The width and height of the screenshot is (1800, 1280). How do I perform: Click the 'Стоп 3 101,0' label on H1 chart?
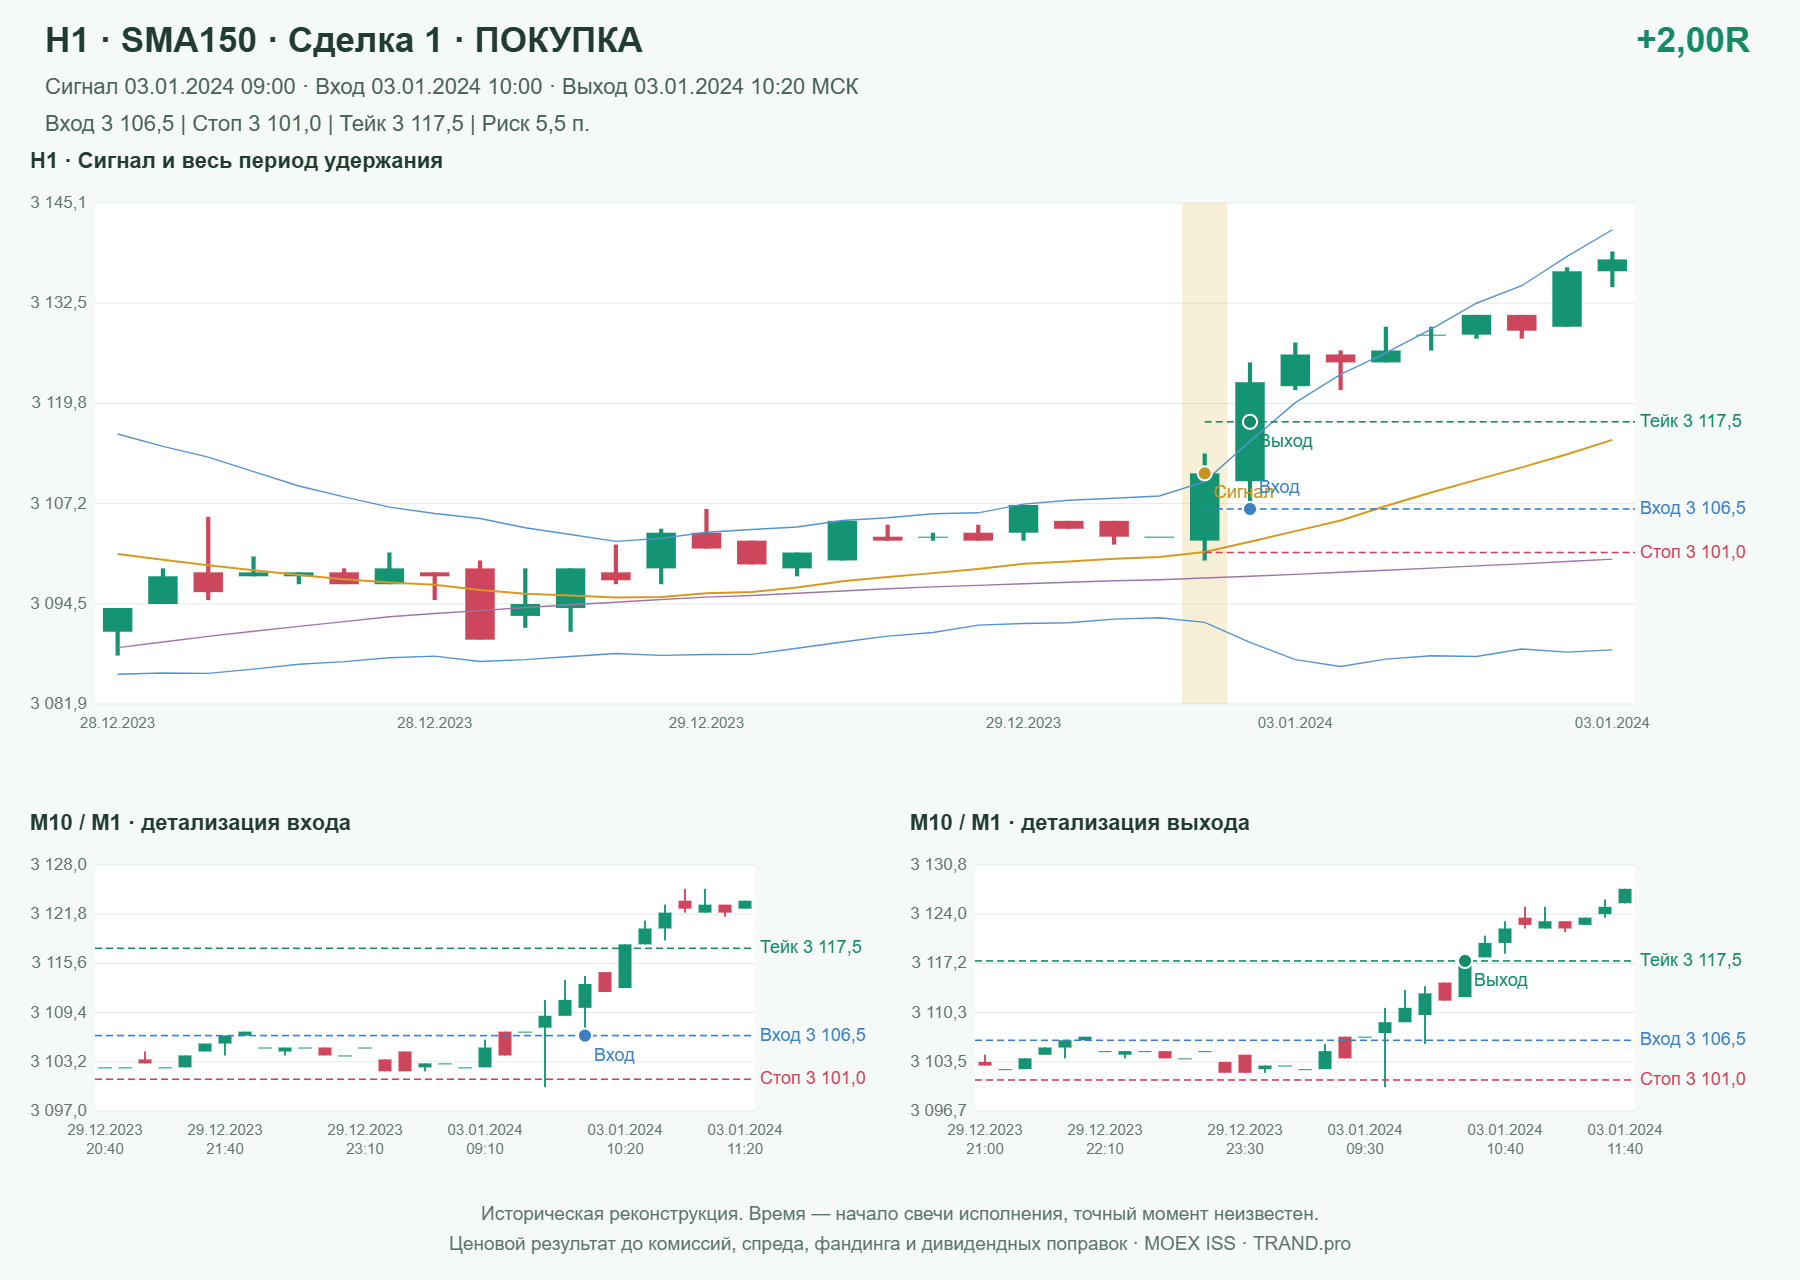[1692, 552]
